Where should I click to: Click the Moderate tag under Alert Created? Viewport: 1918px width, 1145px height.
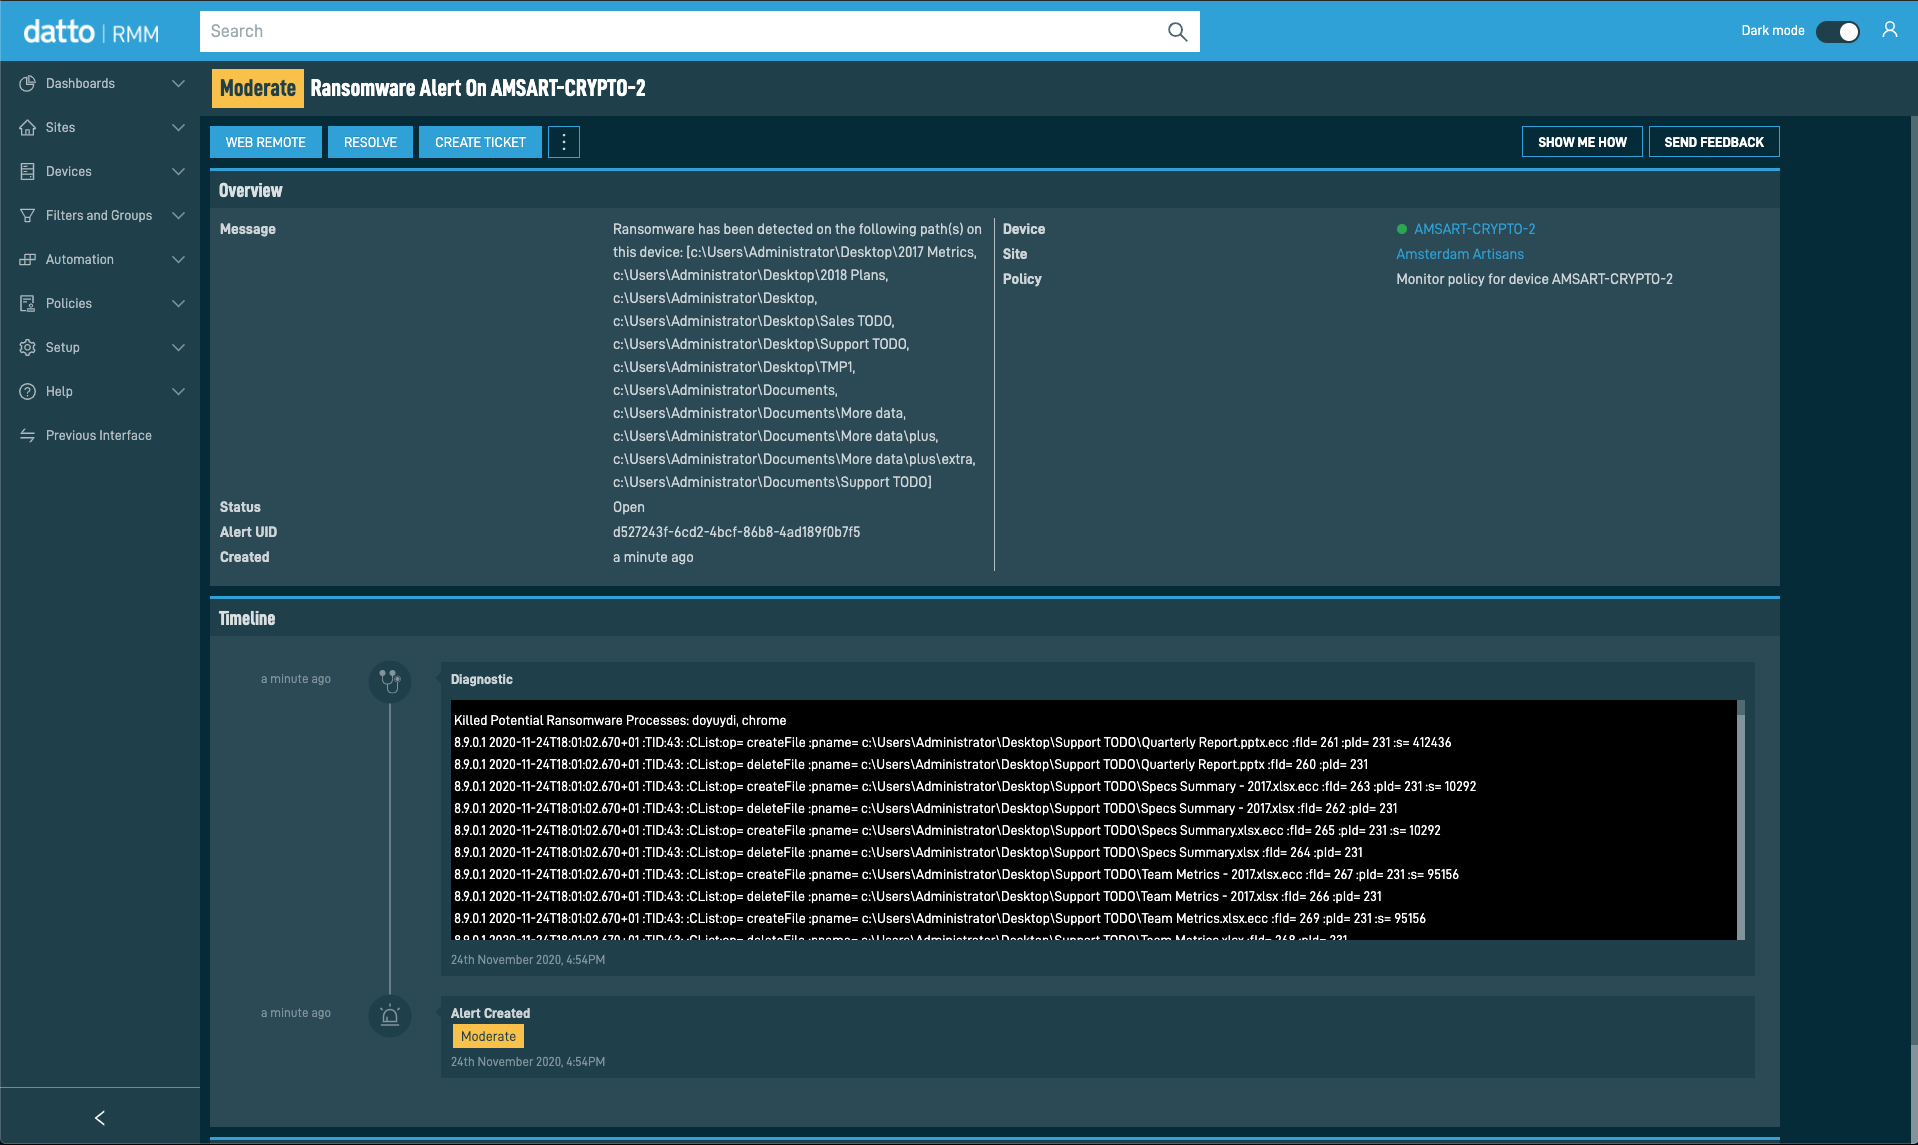coord(488,1036)
